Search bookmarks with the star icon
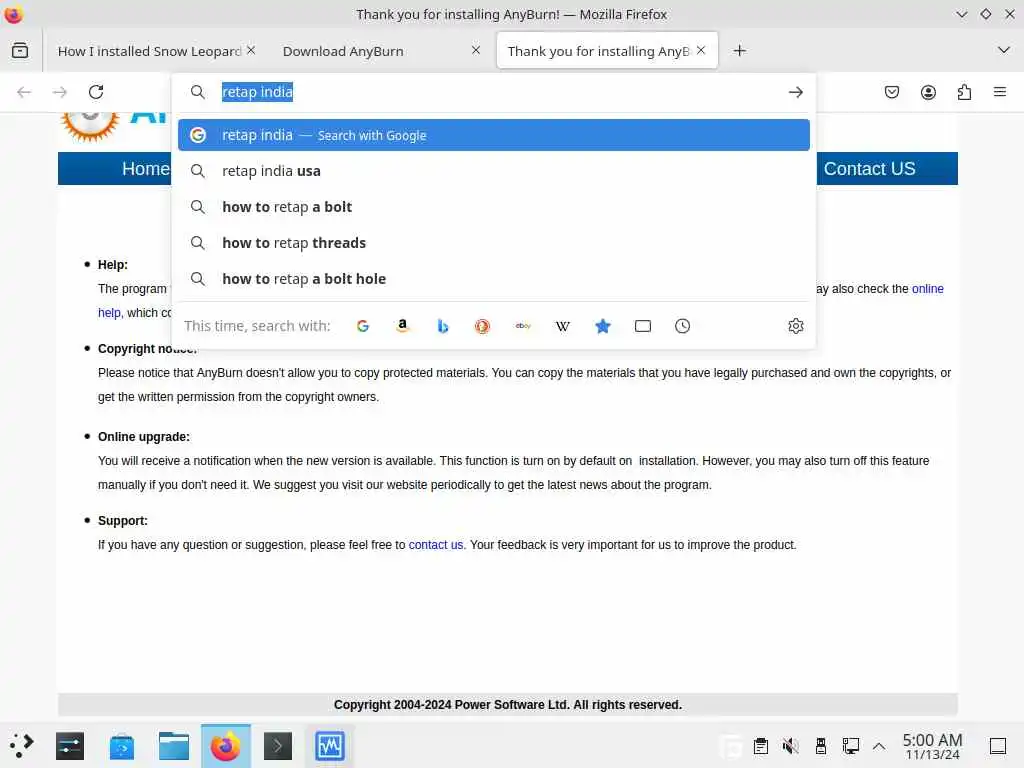The height and width of the screenshot is (768, 1024). pyautogui.click(x=603, y=326)
